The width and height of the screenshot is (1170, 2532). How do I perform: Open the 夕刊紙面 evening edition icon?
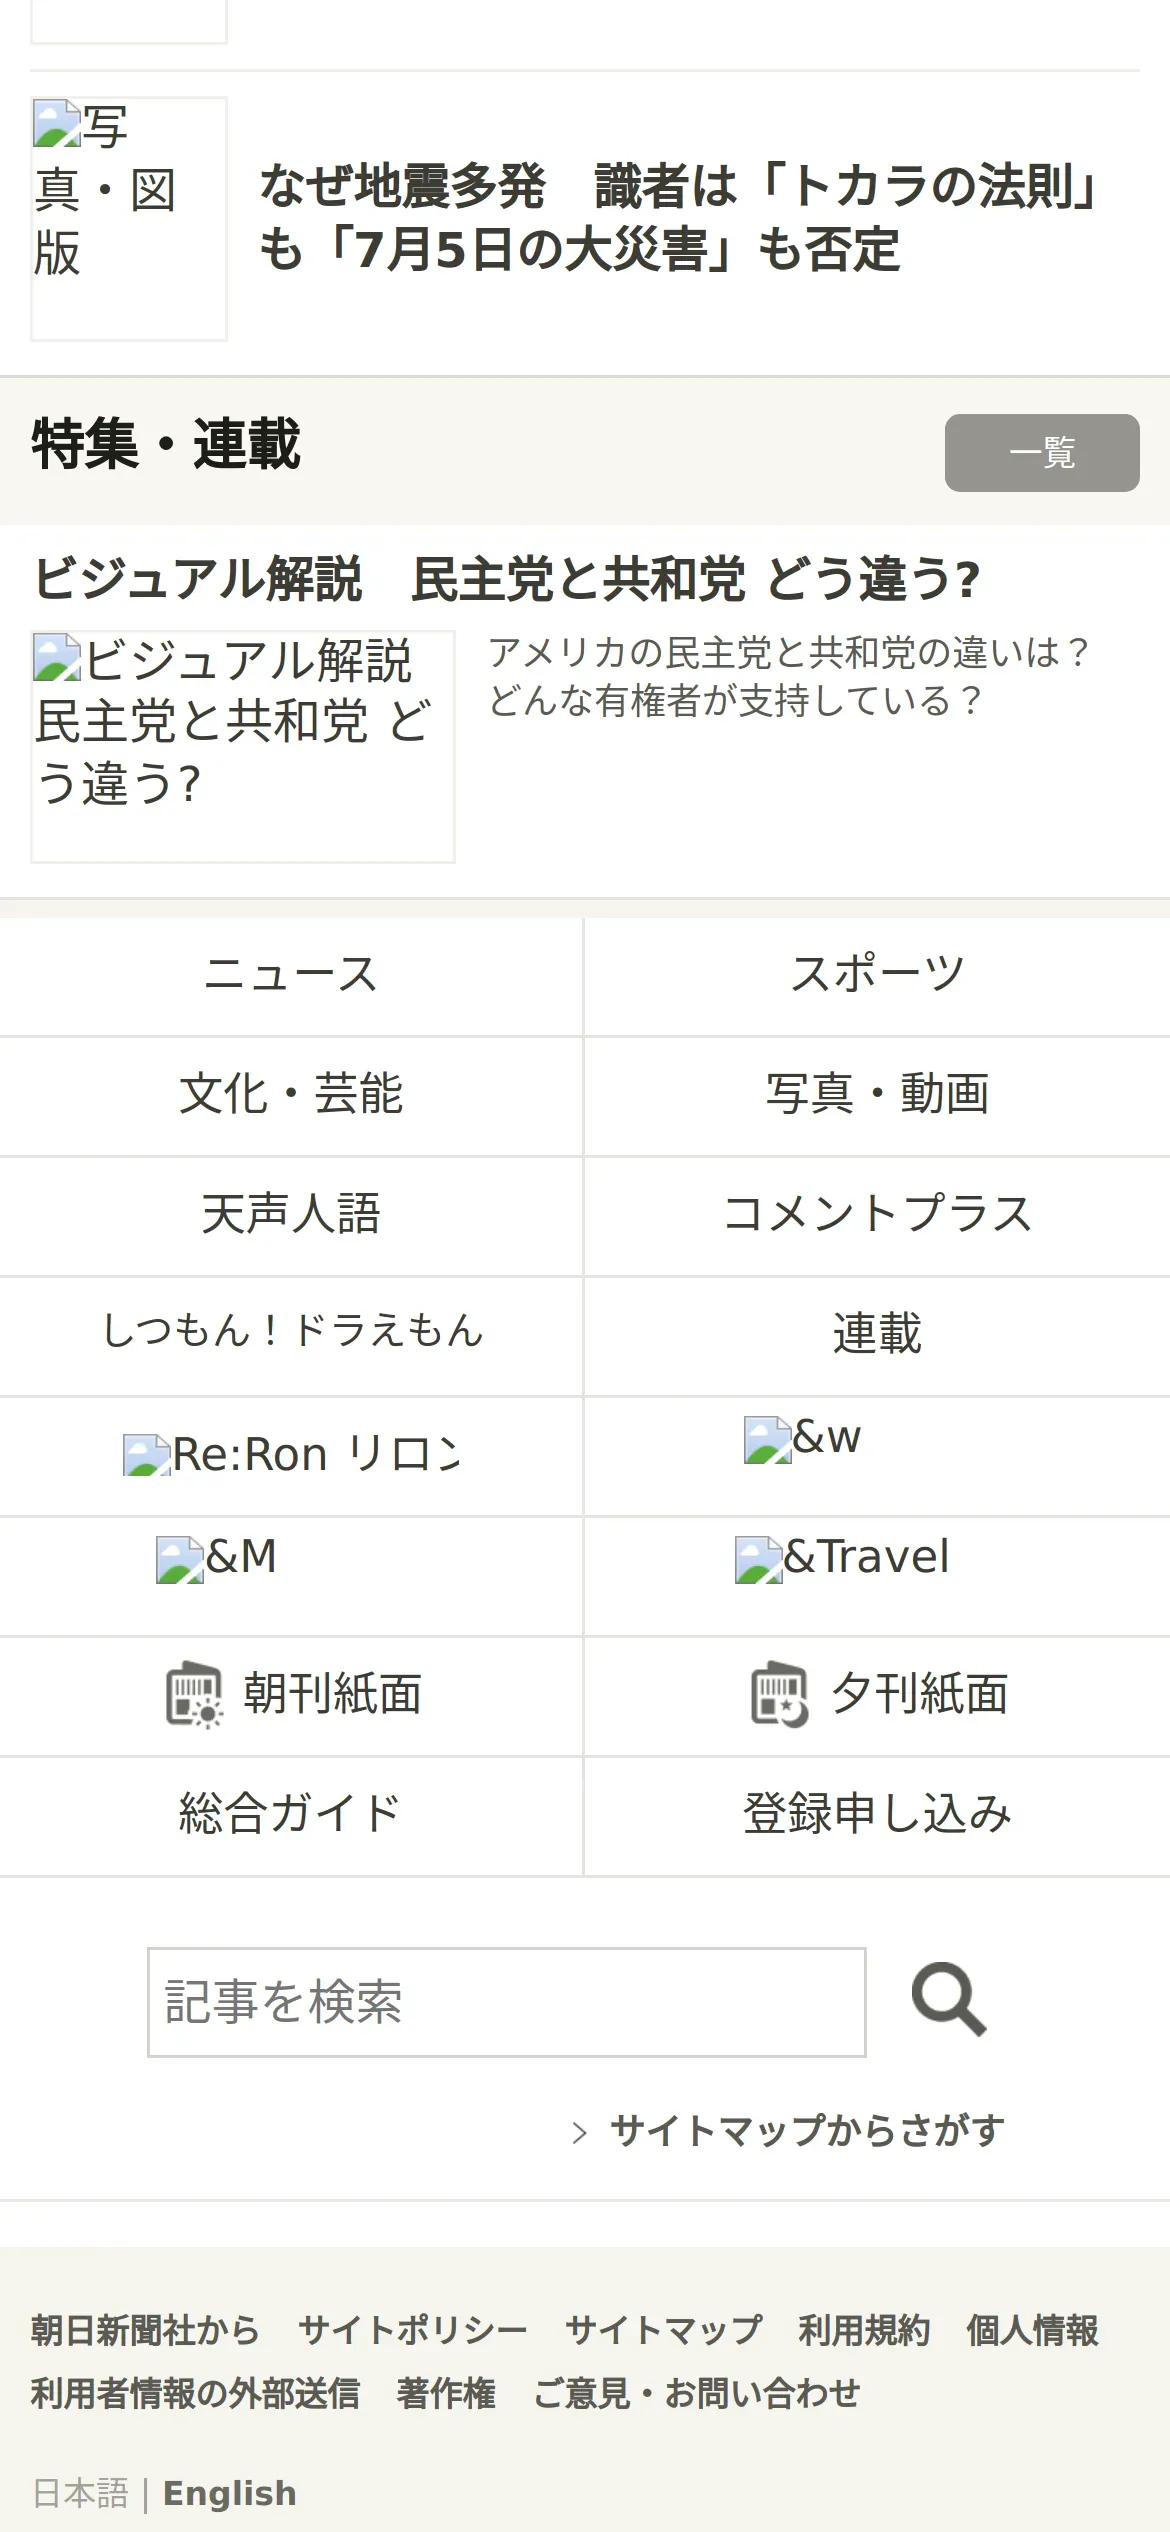pos(780,1694)
